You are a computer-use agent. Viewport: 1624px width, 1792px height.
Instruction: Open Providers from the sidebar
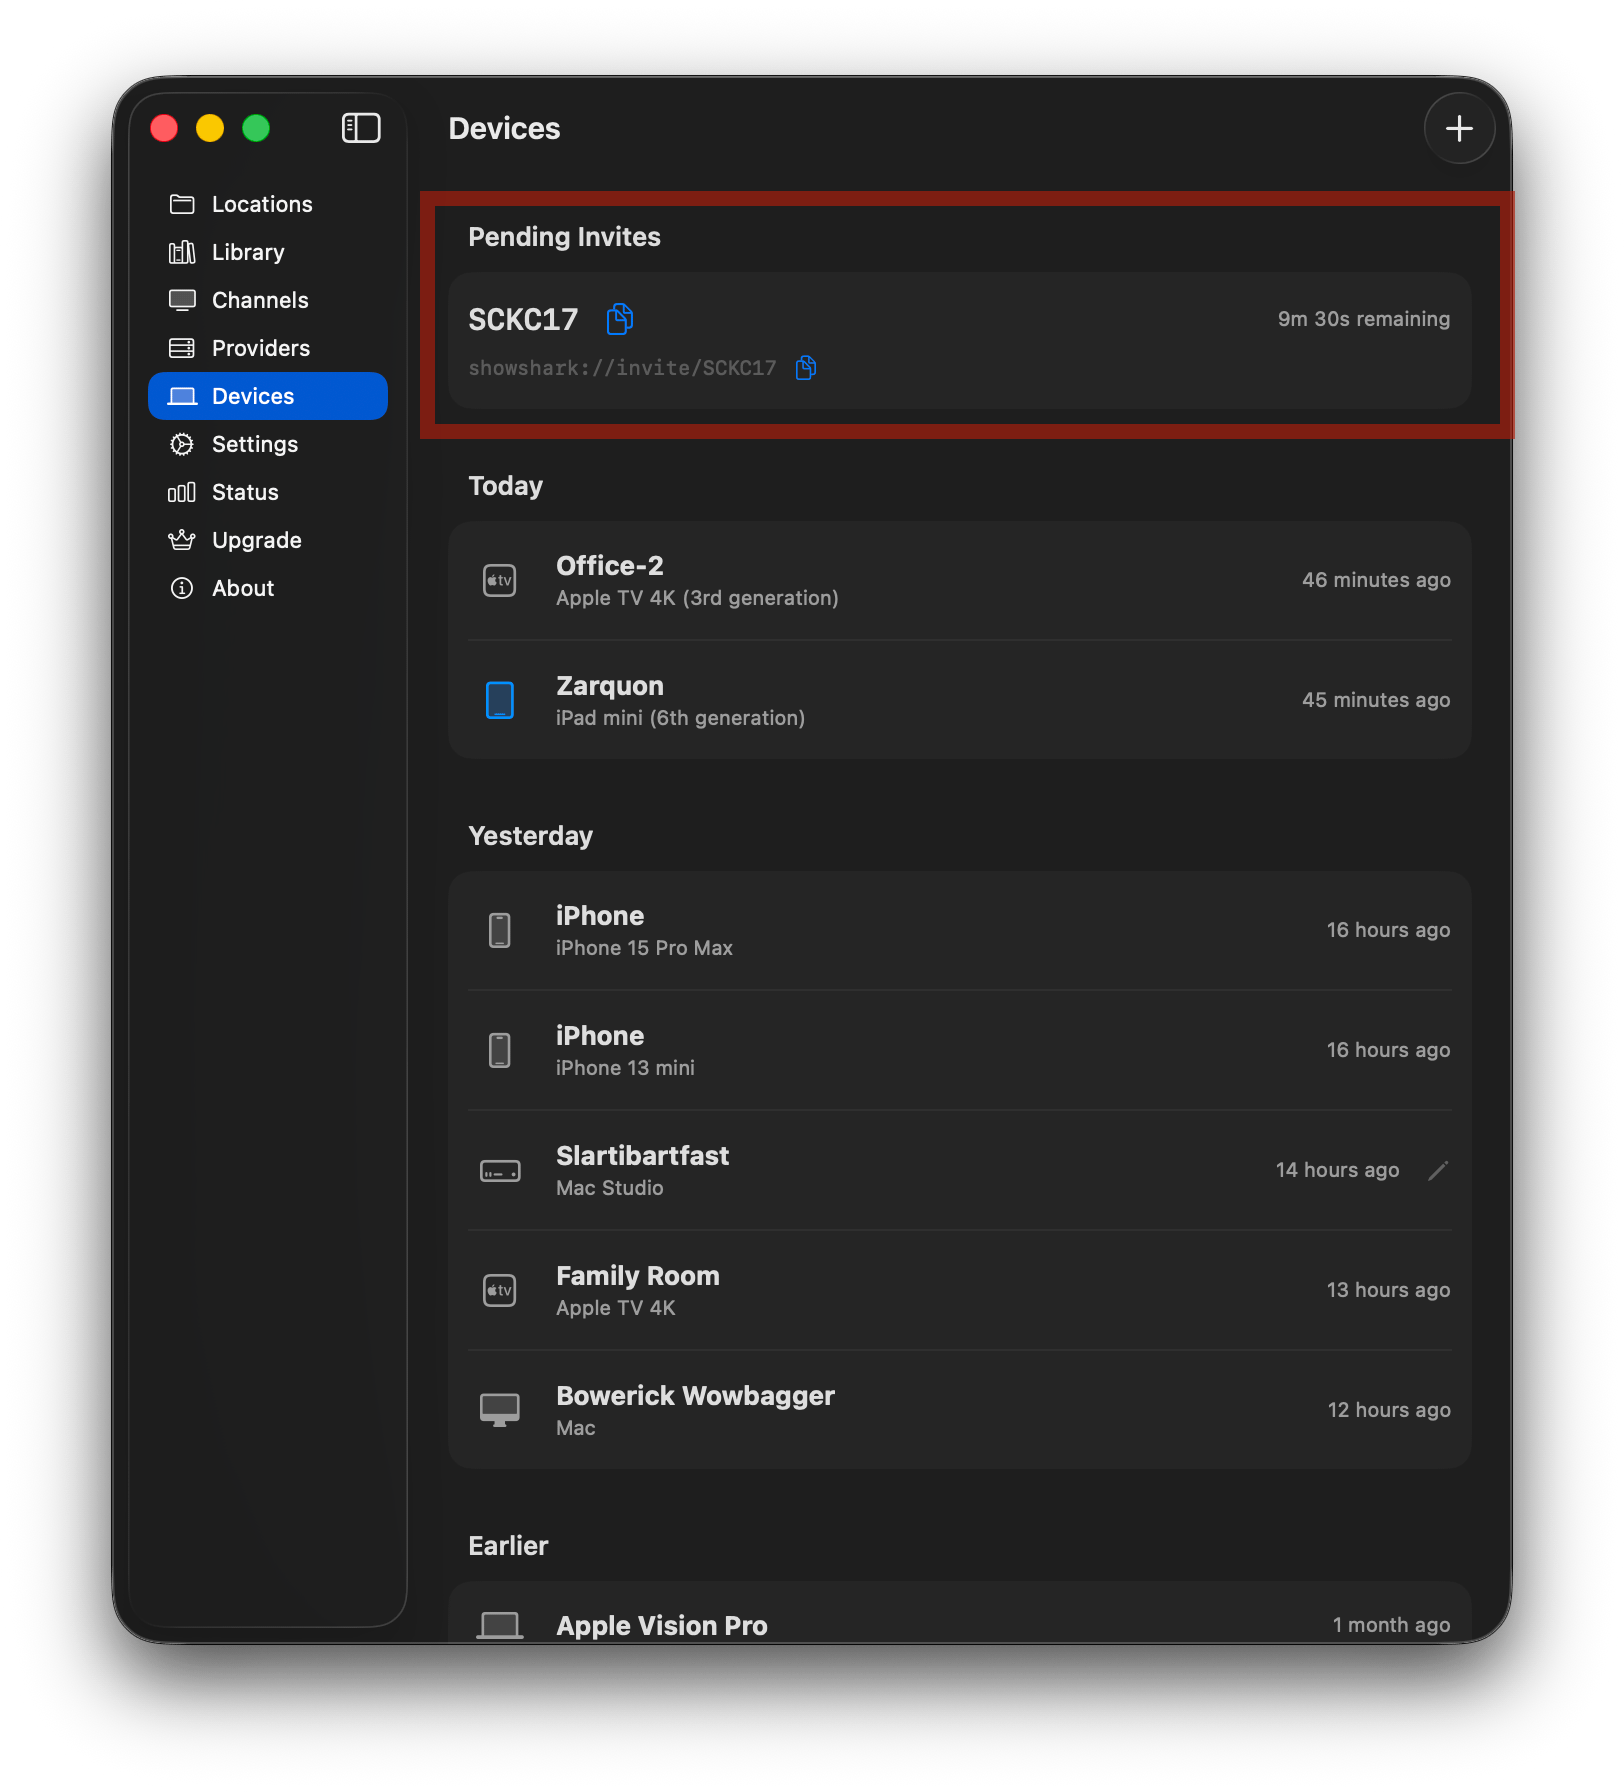[x=261, y=348]
